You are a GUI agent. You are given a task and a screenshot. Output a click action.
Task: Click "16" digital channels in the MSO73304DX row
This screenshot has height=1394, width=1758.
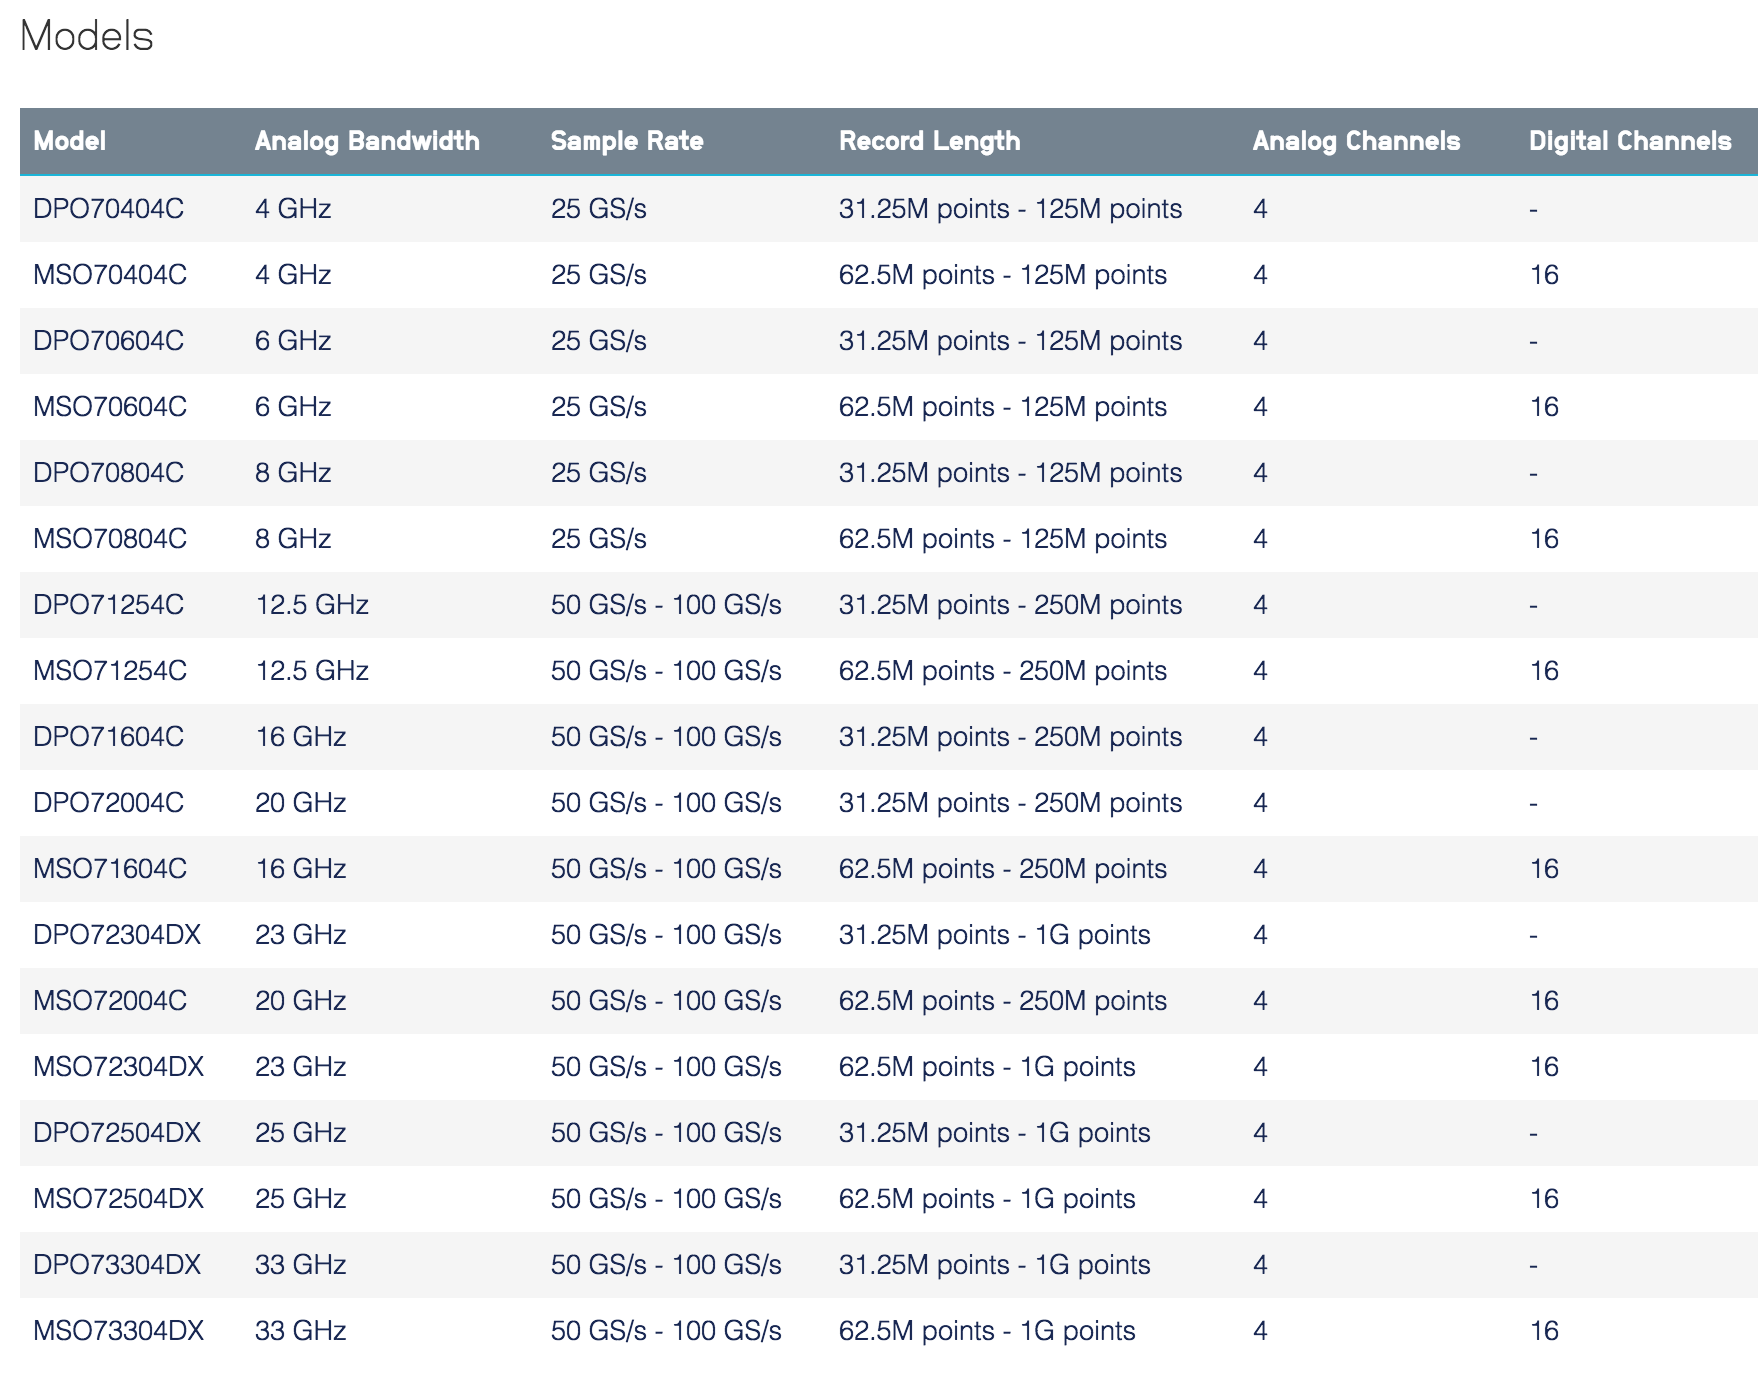[x=1544, y=1331]
